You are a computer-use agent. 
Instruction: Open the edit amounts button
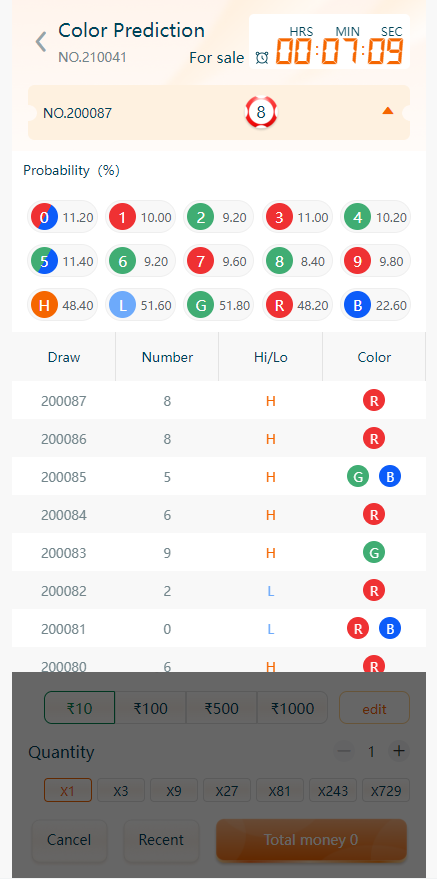374,708
